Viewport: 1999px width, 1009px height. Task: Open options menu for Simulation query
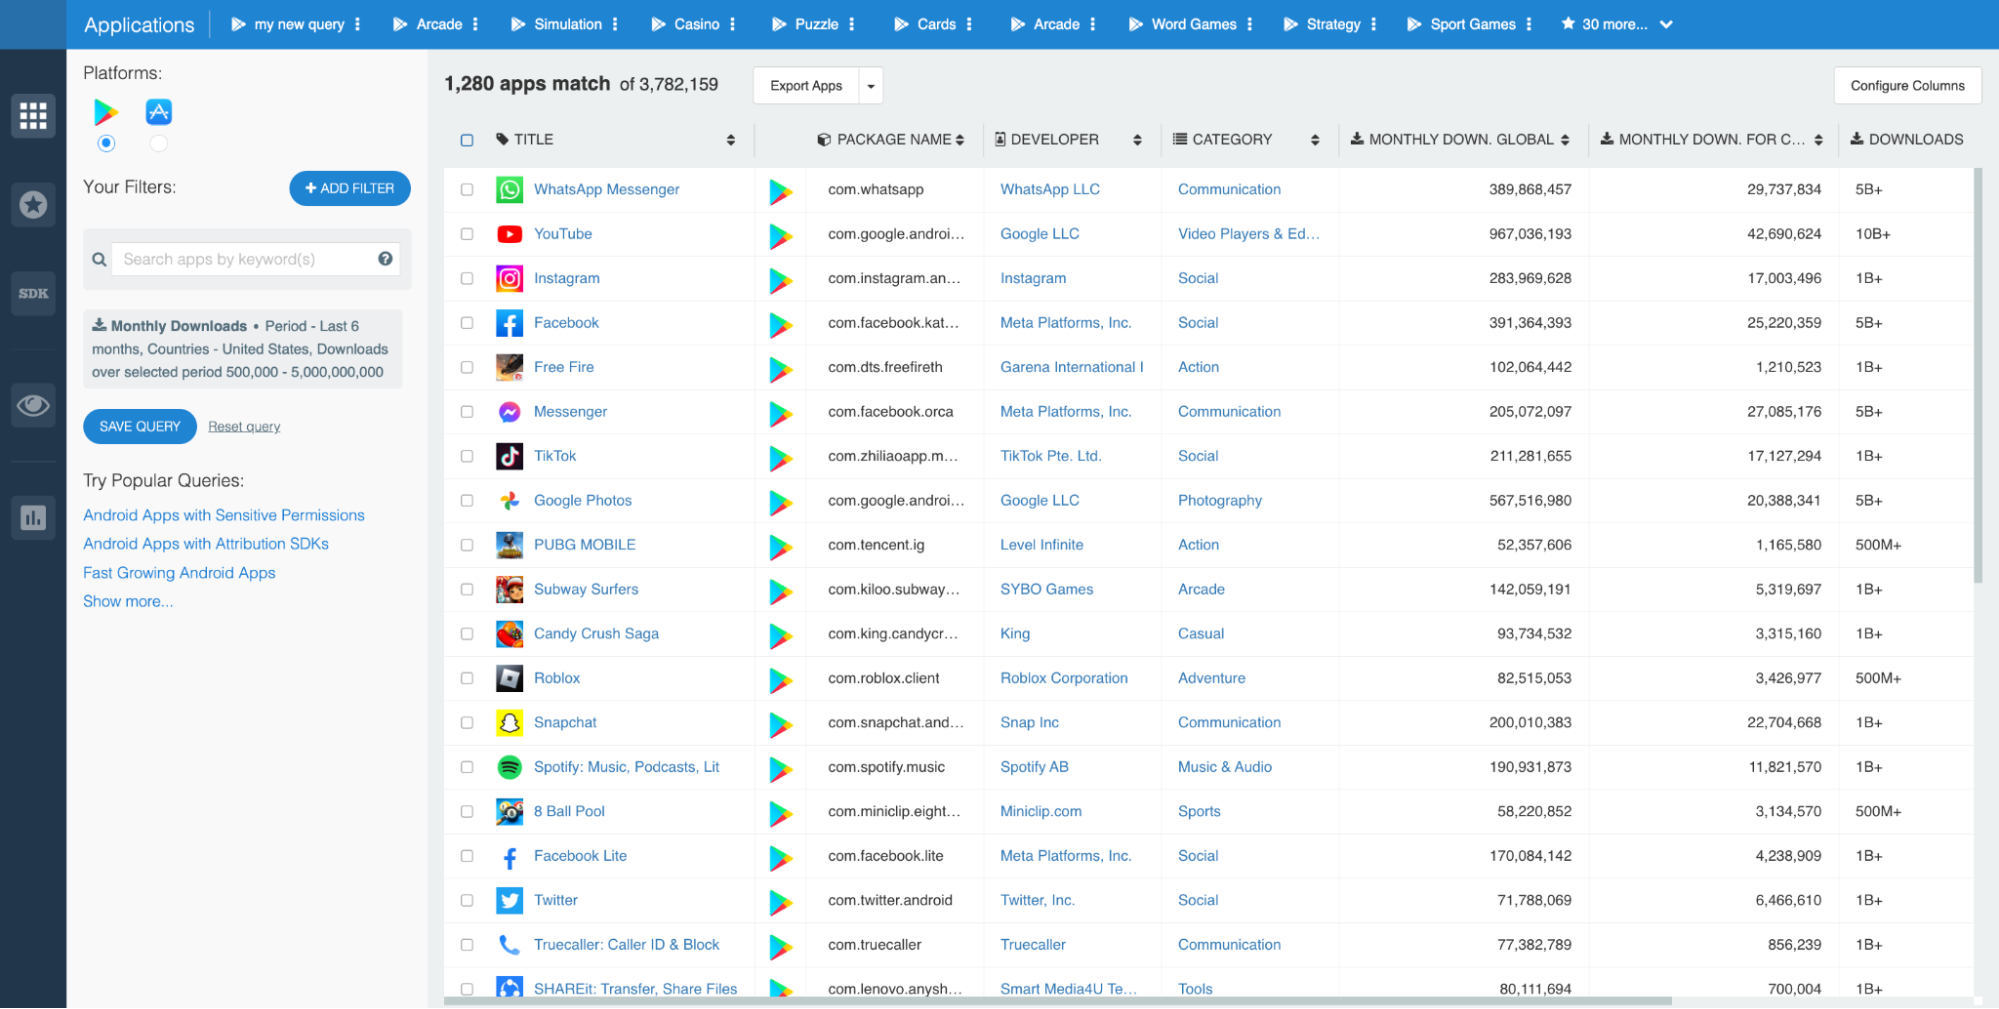pos(615,25)
